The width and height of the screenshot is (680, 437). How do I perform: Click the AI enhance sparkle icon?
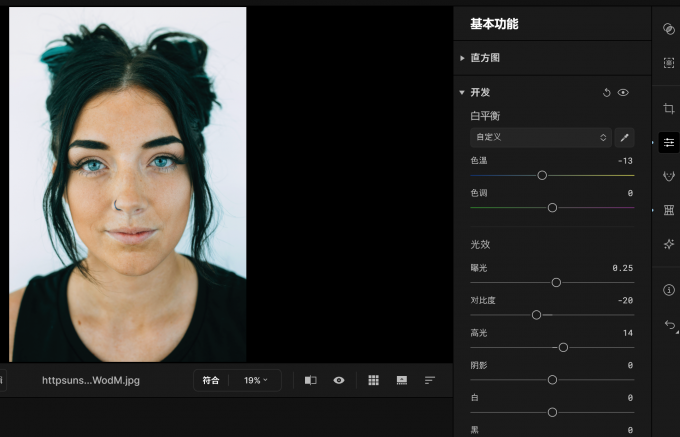[x=669, y=244]
